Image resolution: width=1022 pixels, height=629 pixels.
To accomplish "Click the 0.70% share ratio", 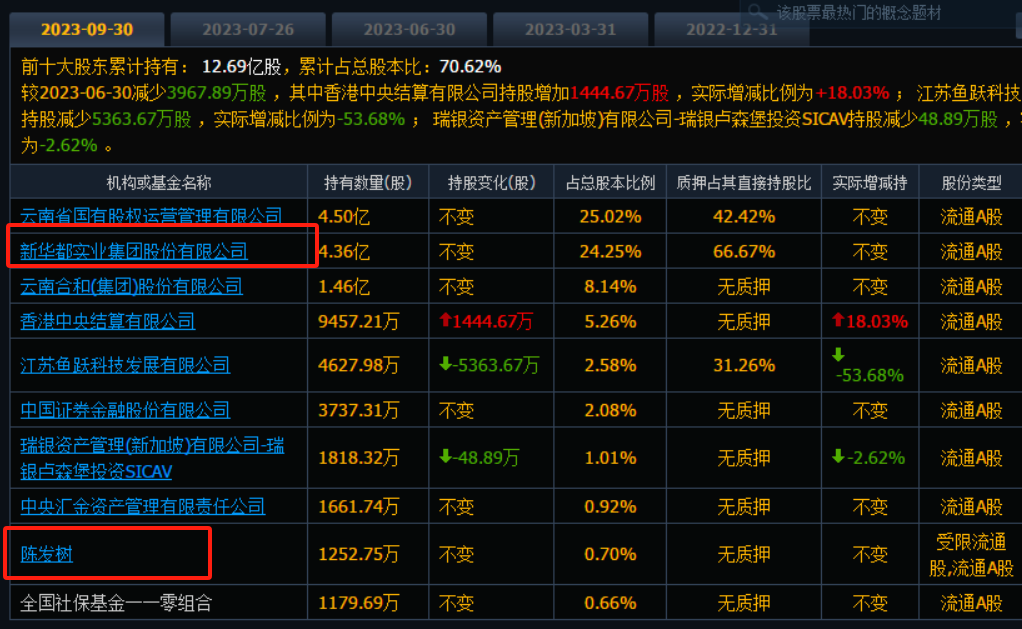I will pyautogui.click(x=610, y=555).
